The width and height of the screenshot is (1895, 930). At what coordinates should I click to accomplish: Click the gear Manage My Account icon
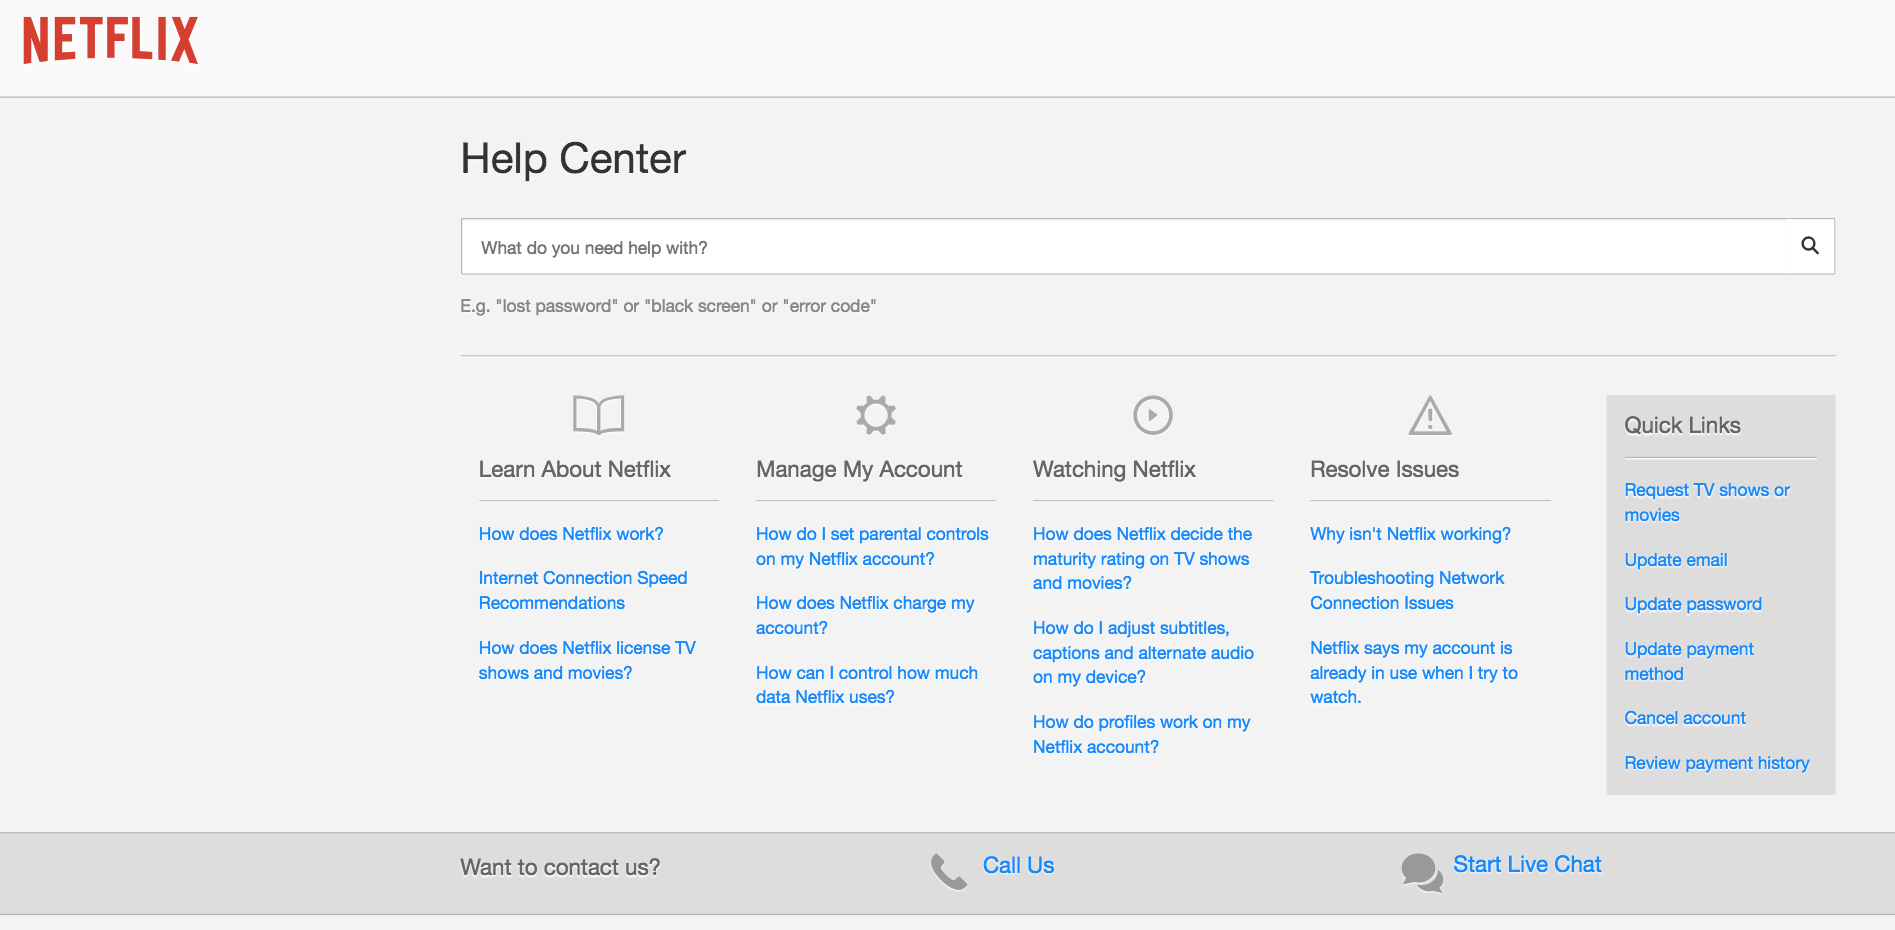click(875, 414)
